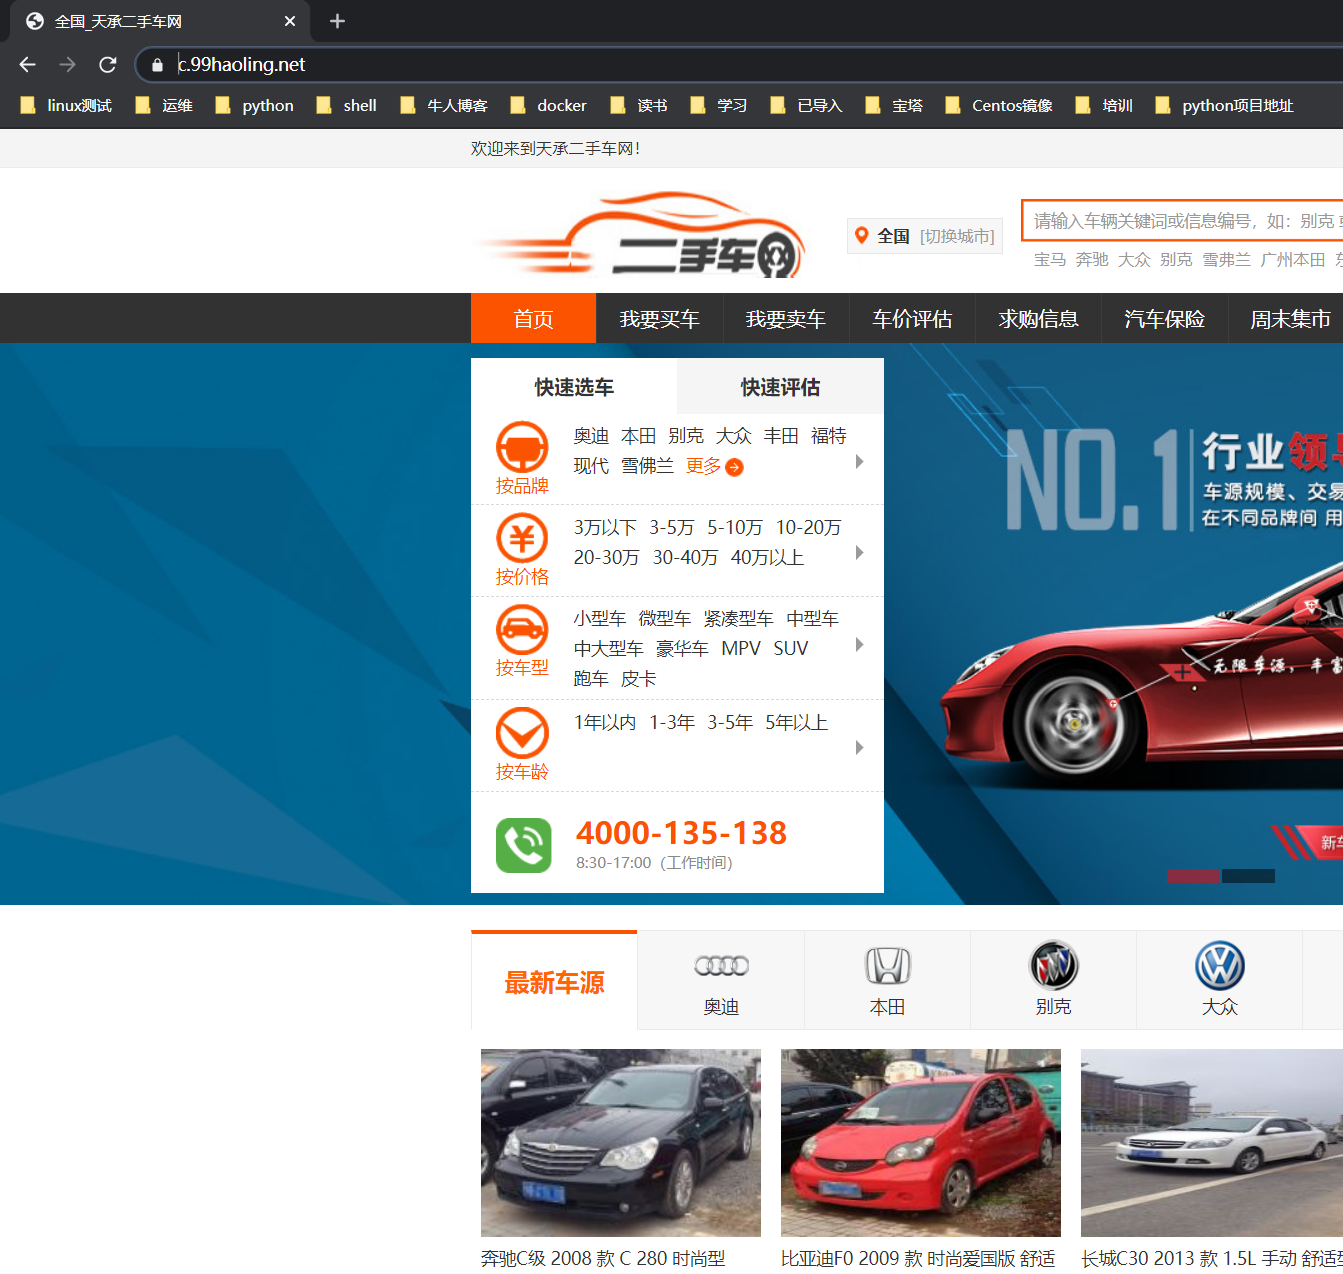Screen dimensions: 1343x1274
Task: Click the 按车龄 checkmark icon
Action: click(x=522, y=733)
